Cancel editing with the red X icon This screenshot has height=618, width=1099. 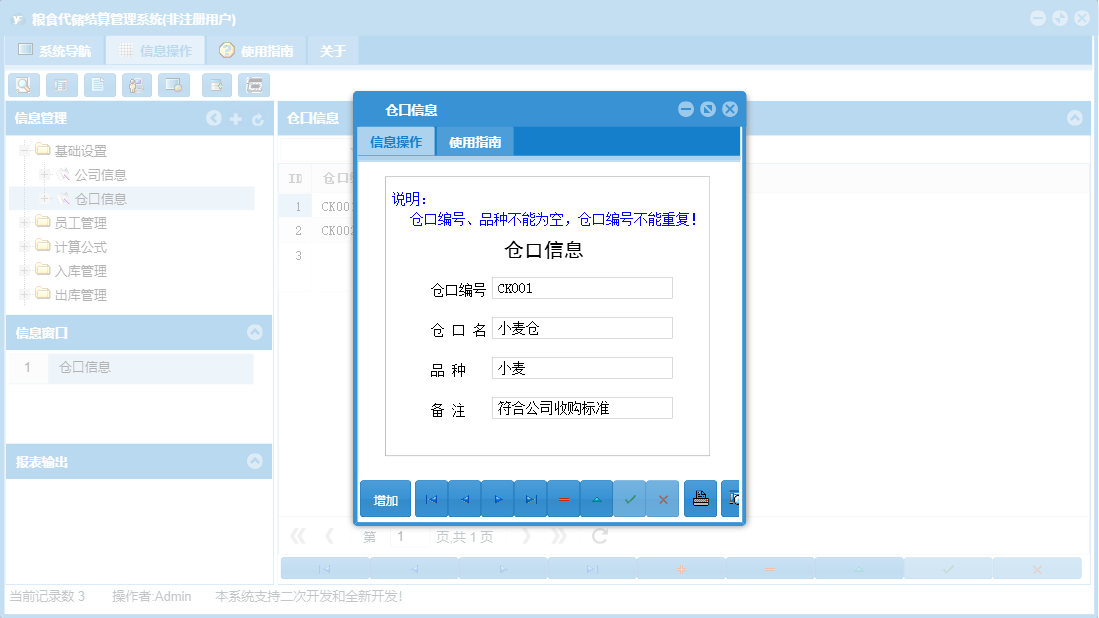coord(663,497)
